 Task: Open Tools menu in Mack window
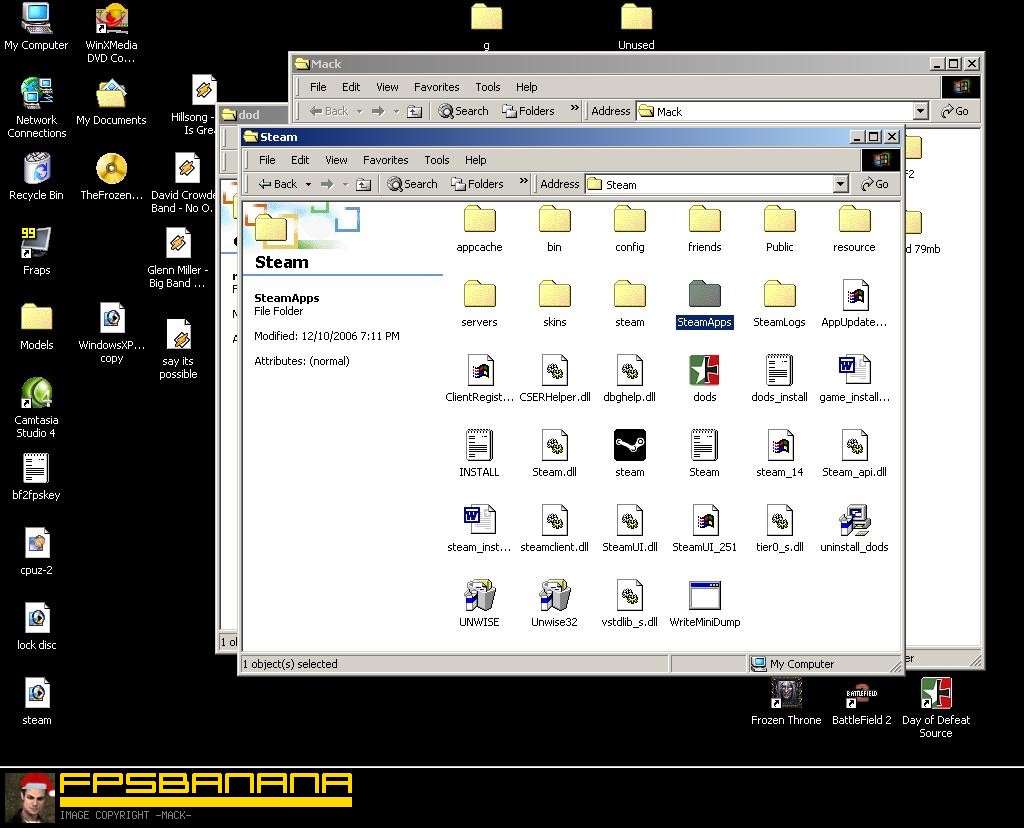[x=487, y=87]
